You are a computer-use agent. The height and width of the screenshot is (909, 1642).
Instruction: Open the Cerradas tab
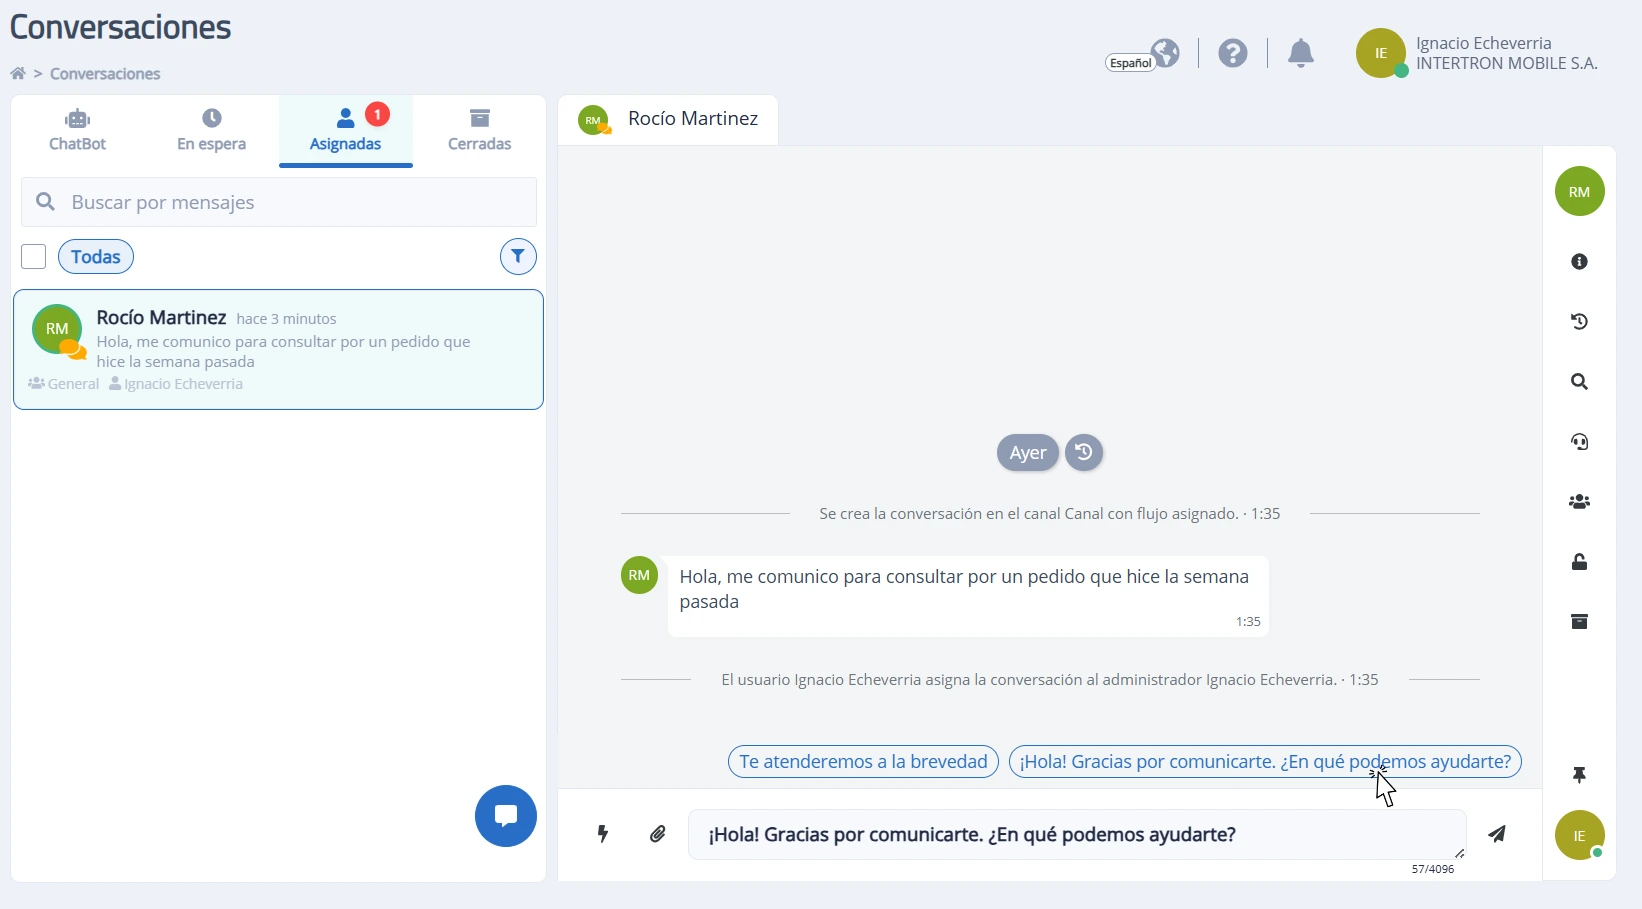pyautogui.click(x=479, y=131)
